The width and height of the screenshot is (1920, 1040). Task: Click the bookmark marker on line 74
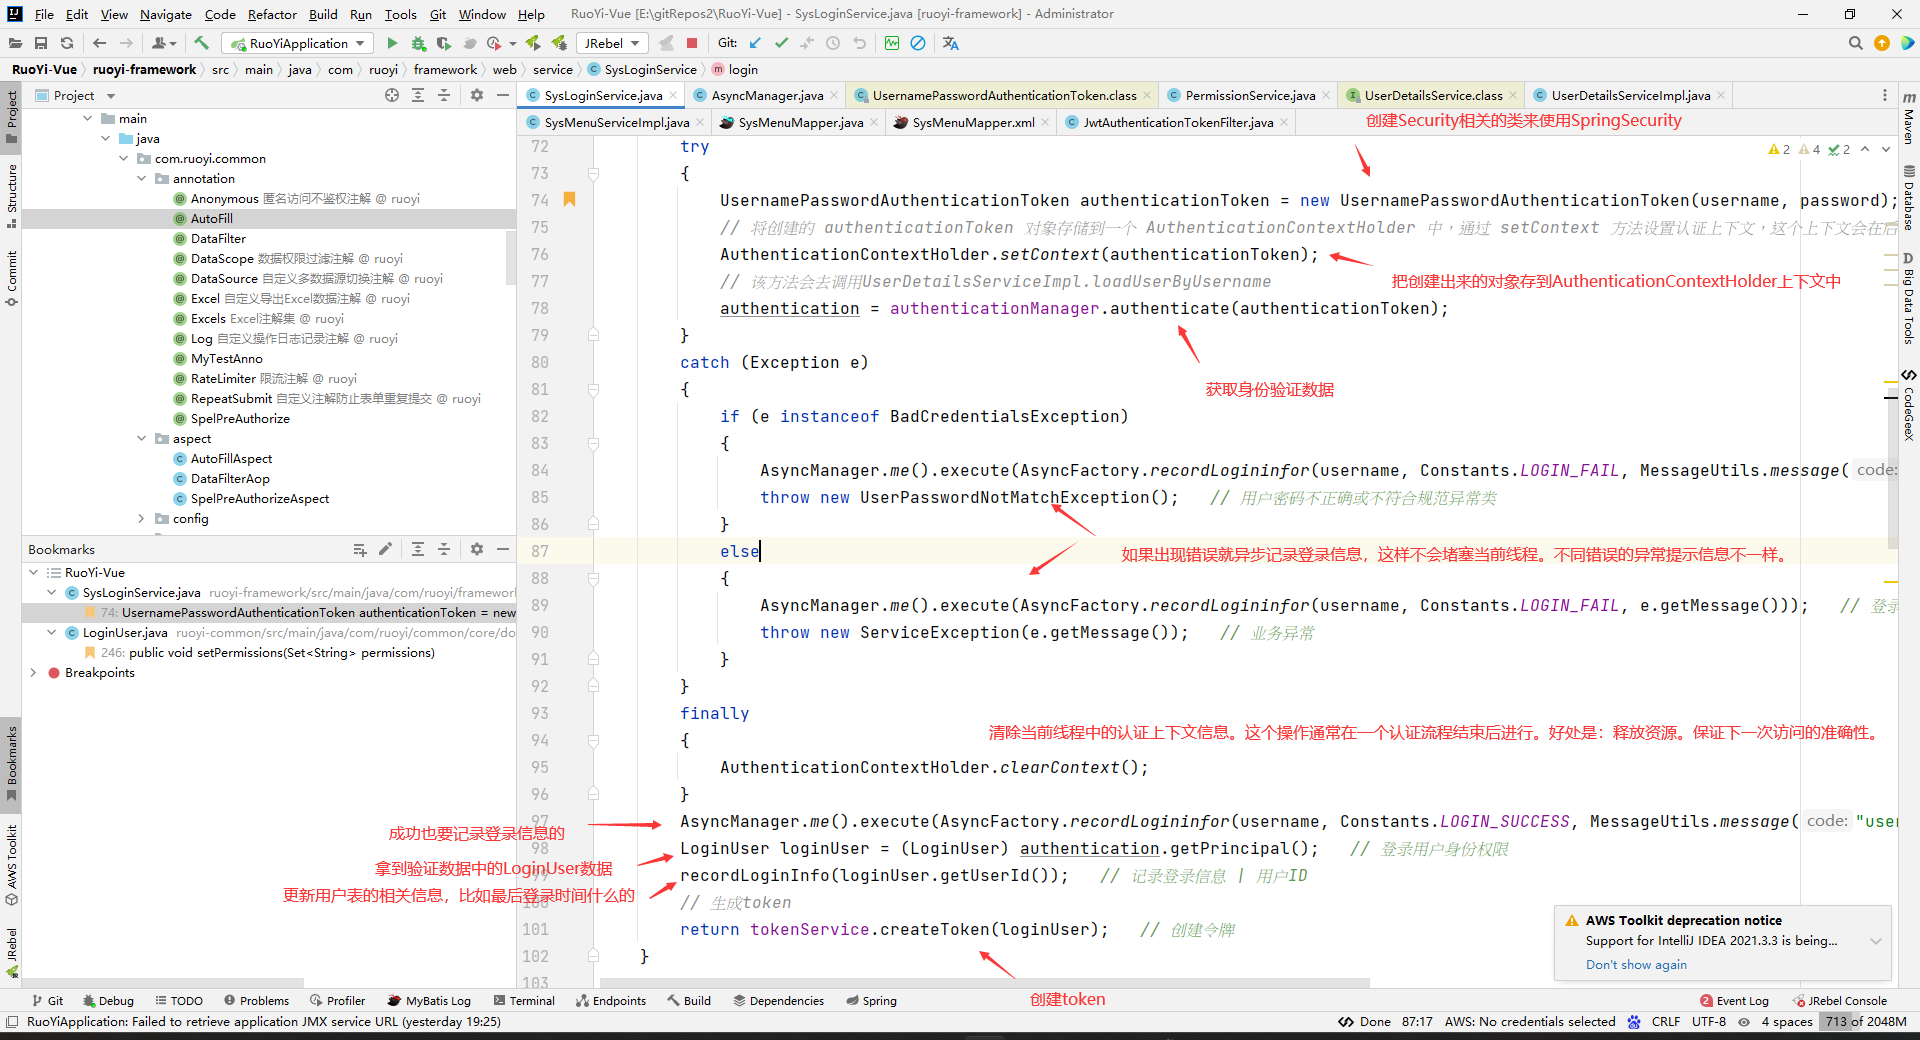point(569,199)
